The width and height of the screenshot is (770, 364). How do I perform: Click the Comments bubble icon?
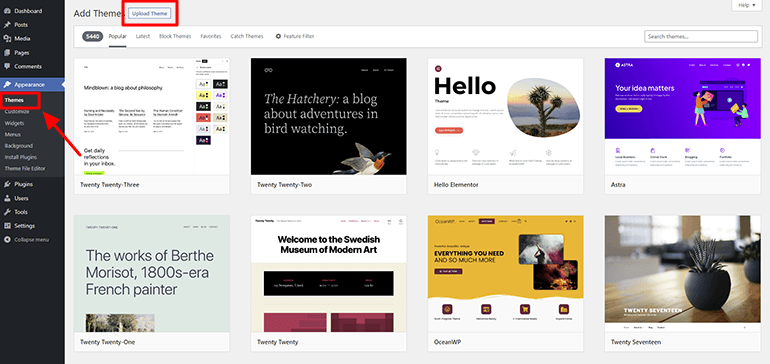[7, 66]
